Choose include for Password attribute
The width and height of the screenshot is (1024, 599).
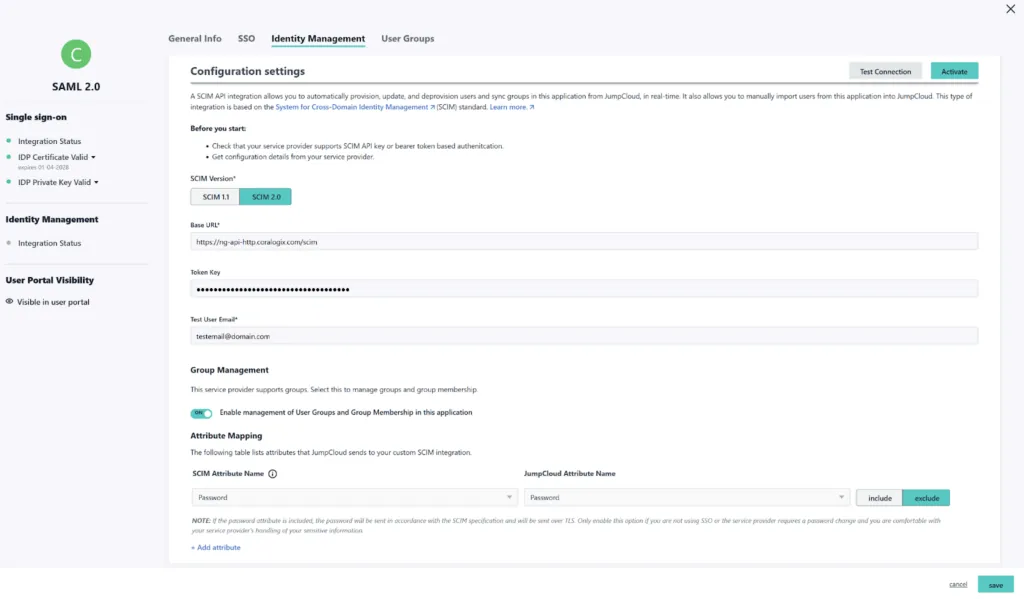point(879,498)
